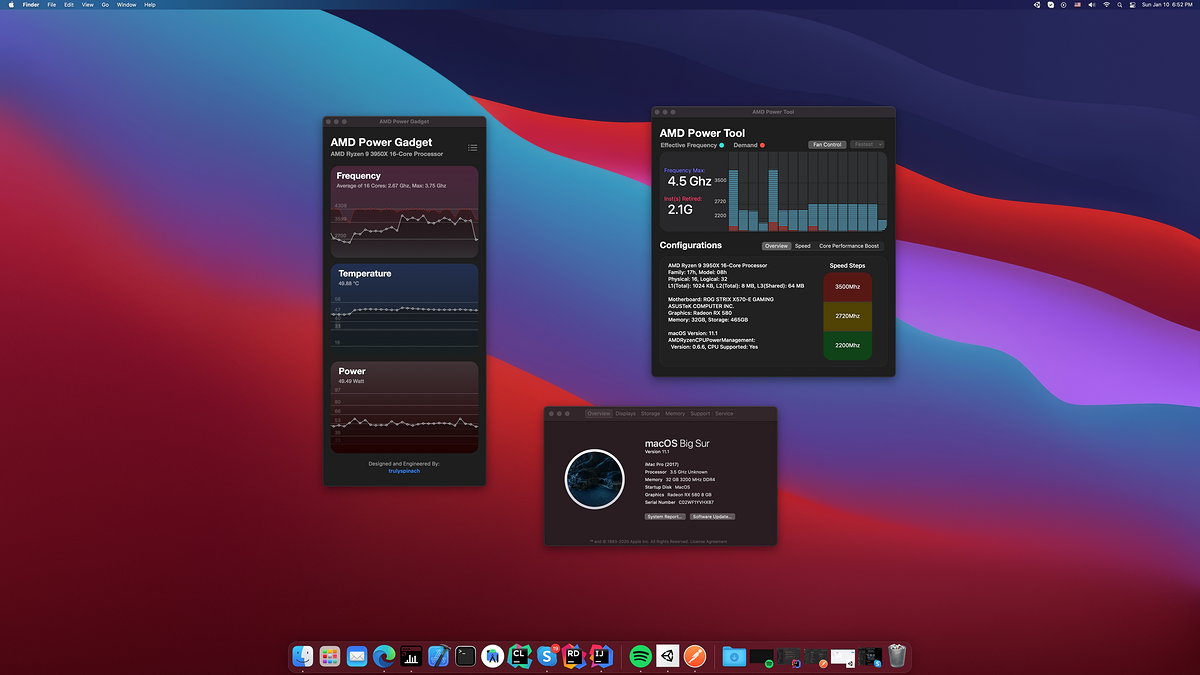Launch Microsoft Edge from the Dock
Image resolution: width=1200 pixels, height=675 pixels.
pyautogui.click(x=384, y=656)
